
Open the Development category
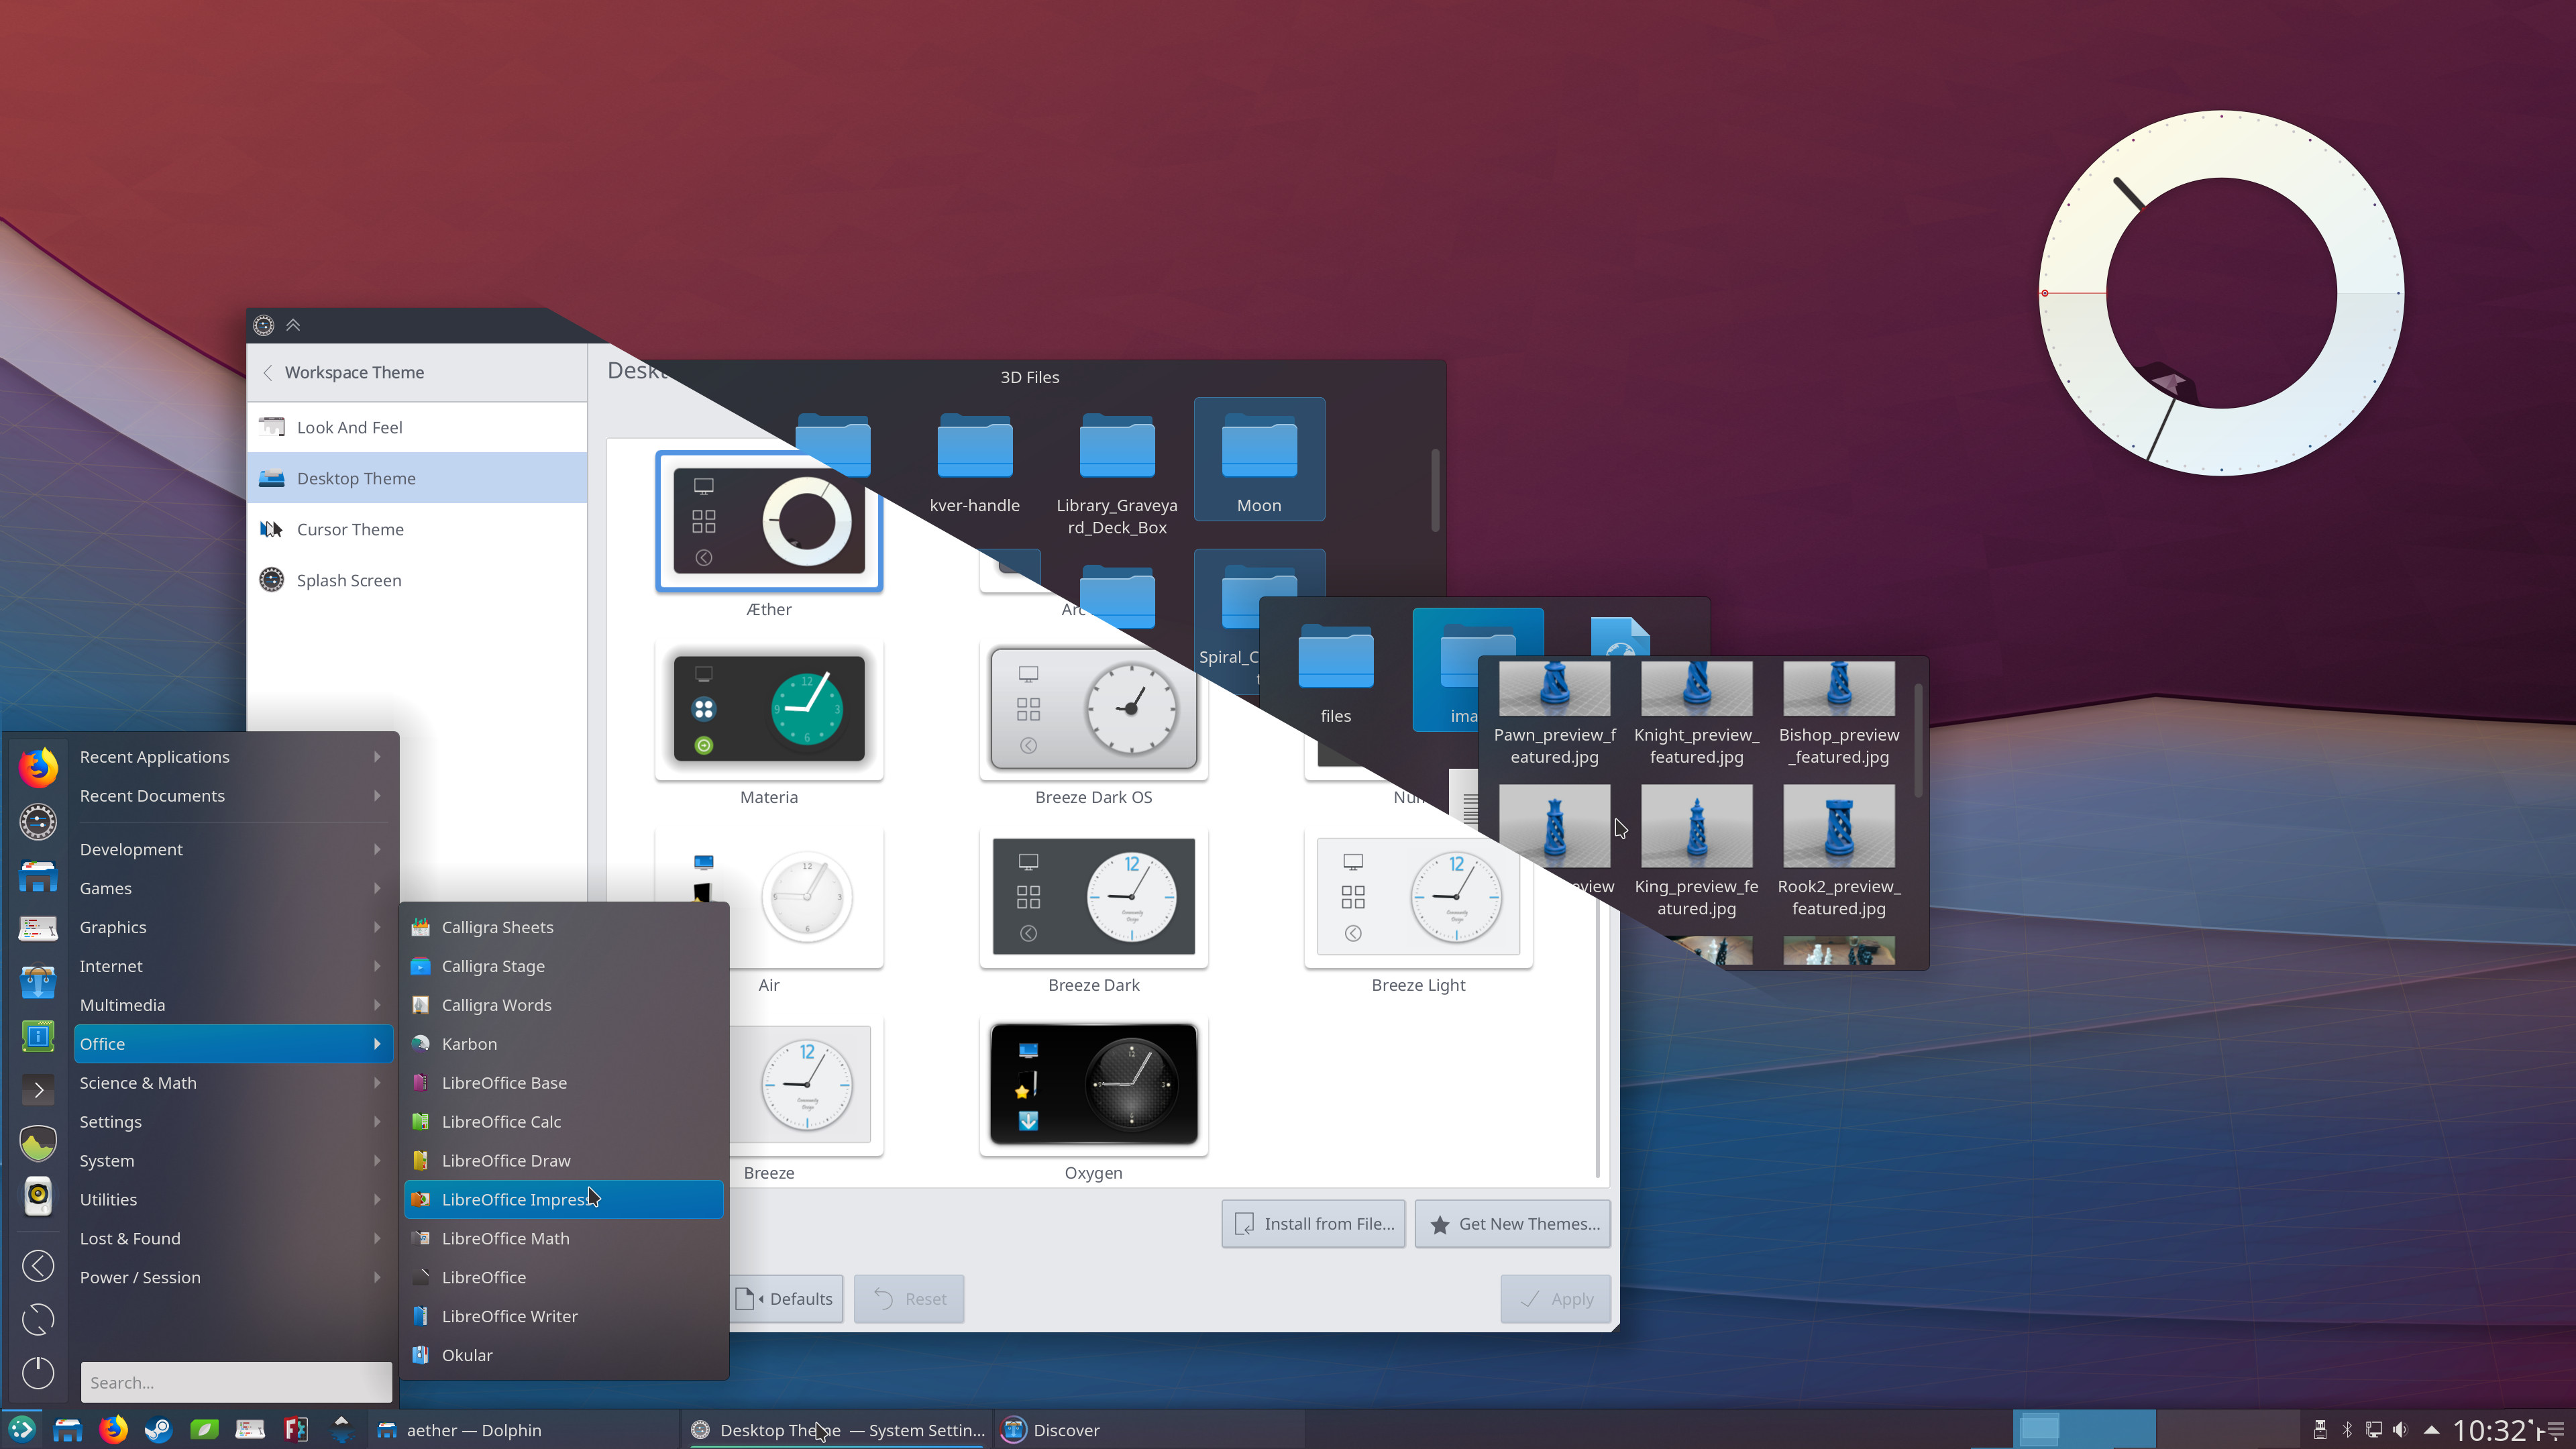click(x=233, y=849)
